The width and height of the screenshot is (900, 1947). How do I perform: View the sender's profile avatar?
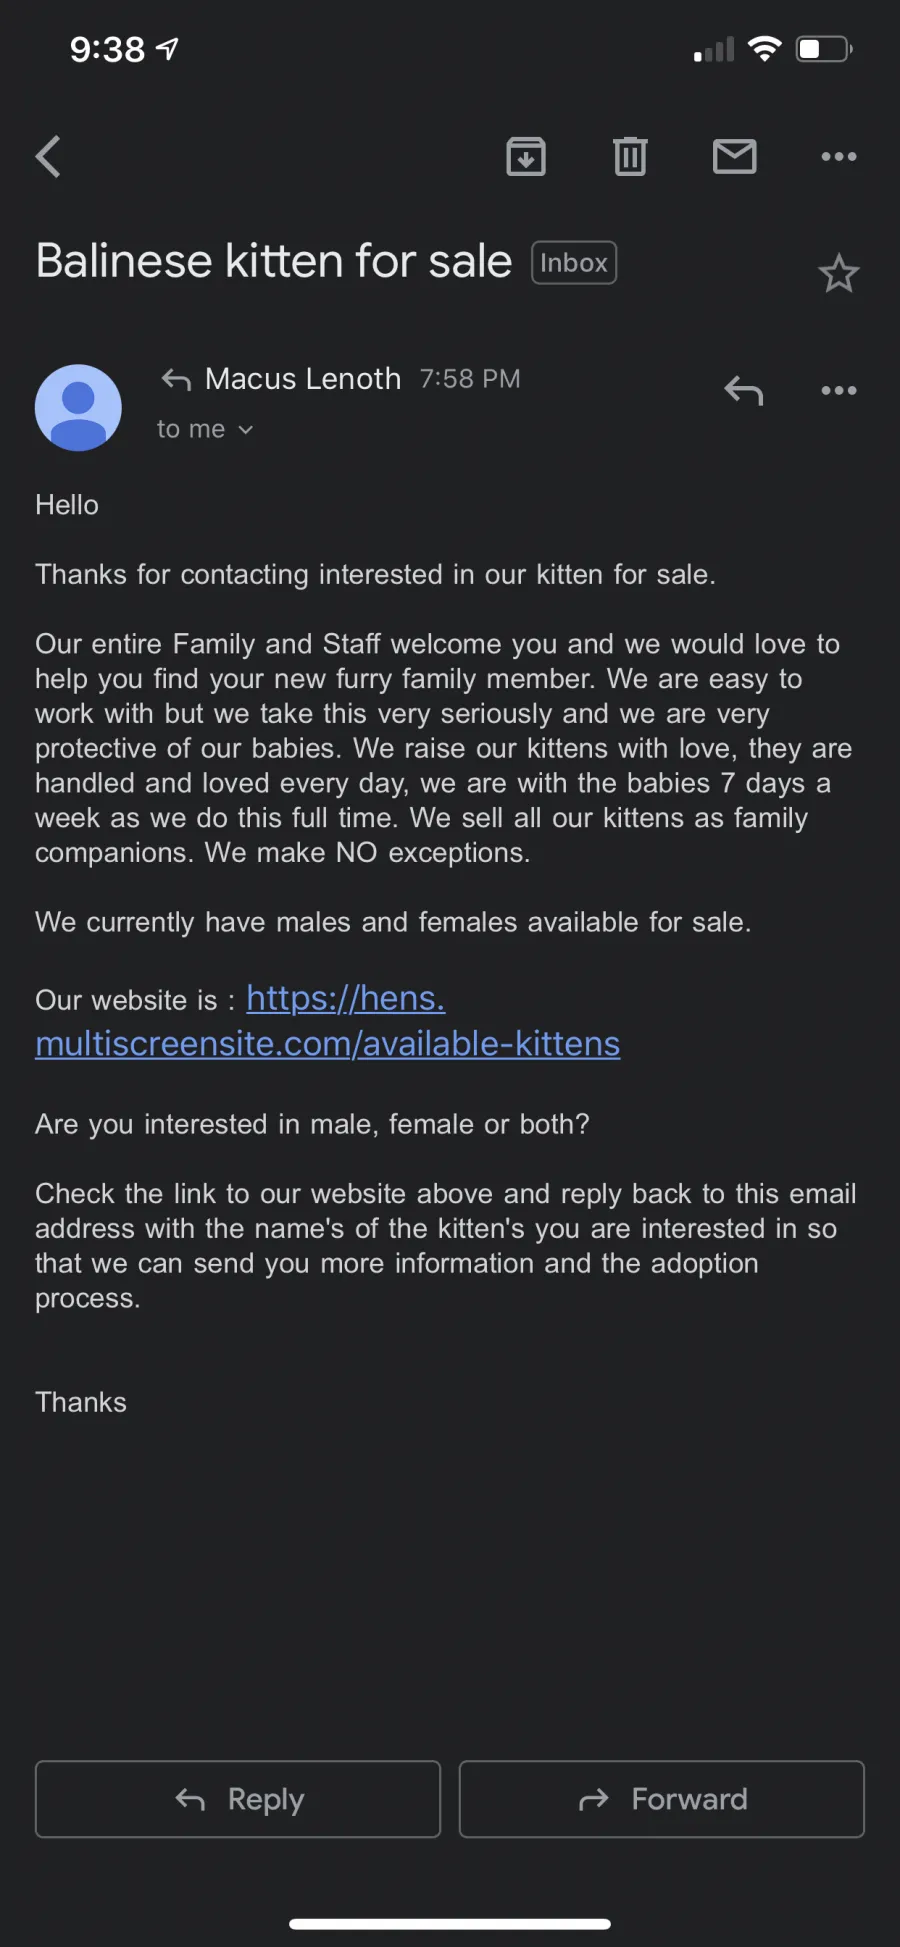tap(78, 407)
